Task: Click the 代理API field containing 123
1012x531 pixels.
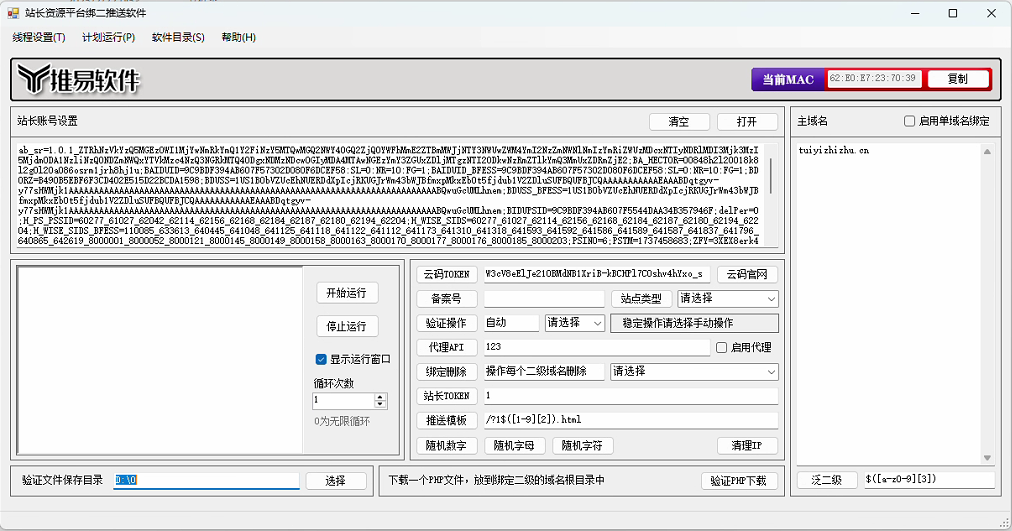Action: click(597, 347)
